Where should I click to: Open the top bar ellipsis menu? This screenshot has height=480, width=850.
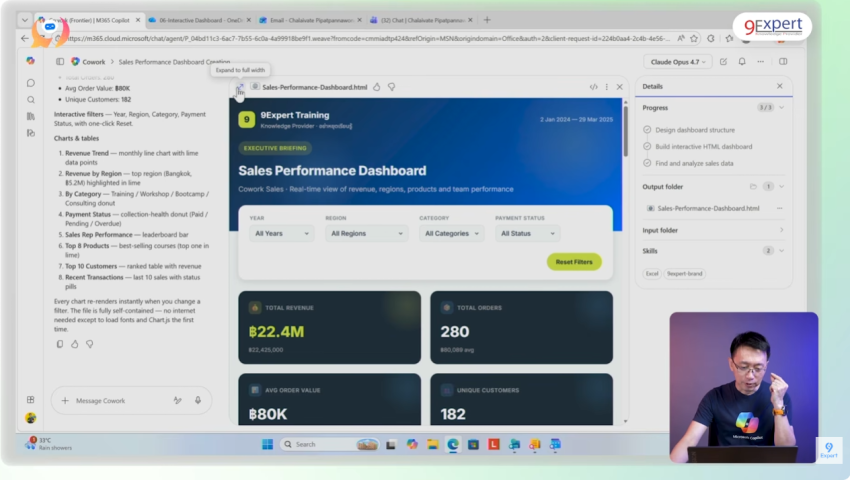click(x=761, y=62)
